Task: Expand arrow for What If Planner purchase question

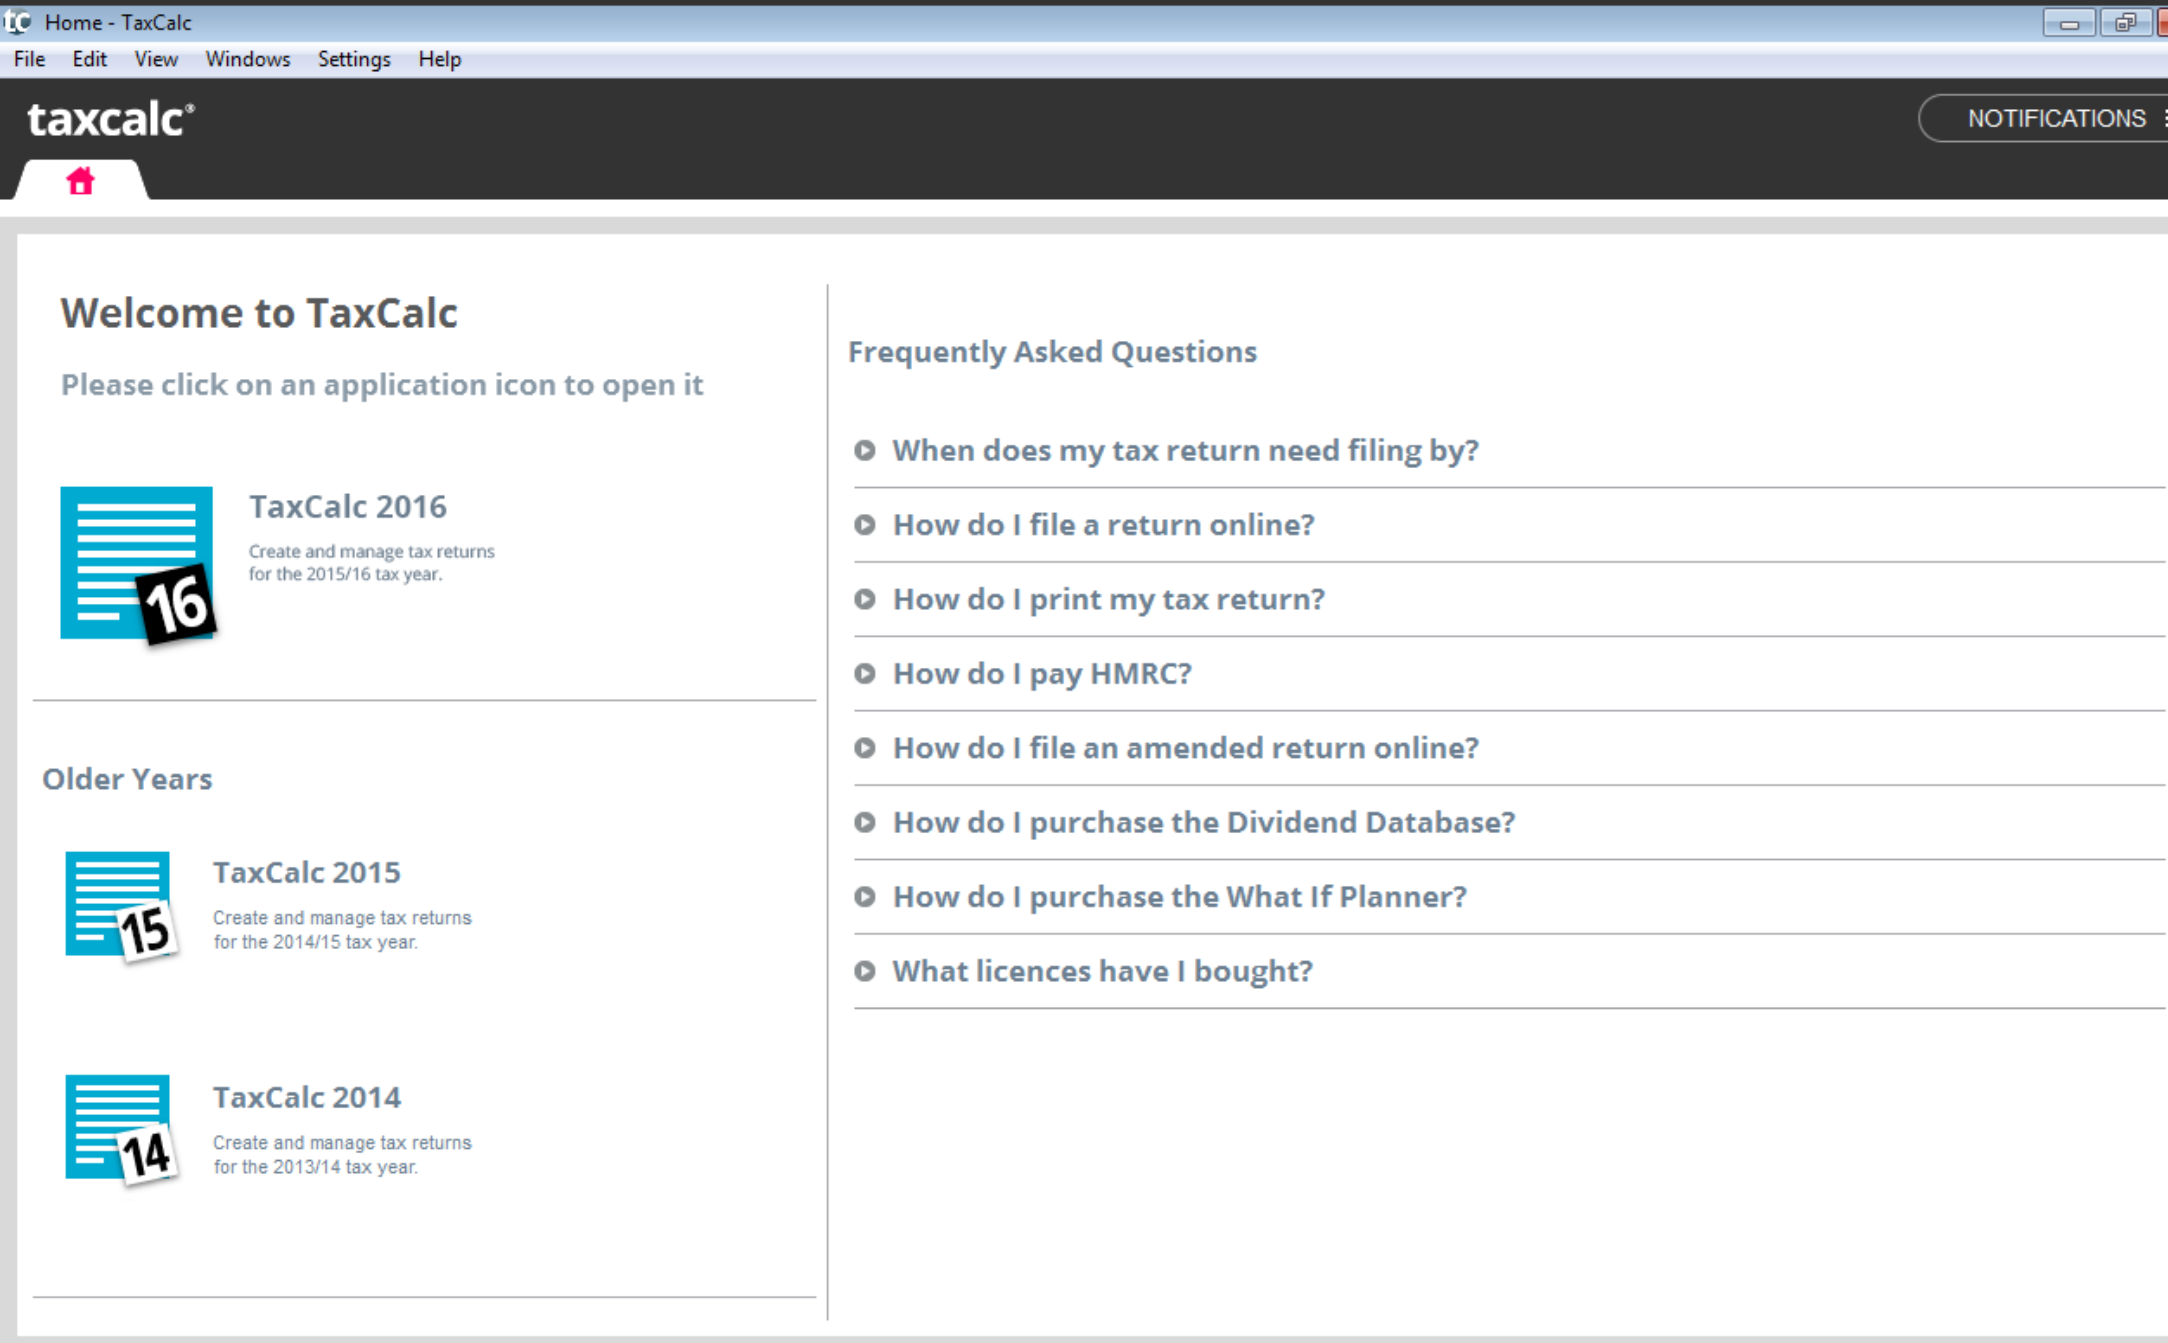Action: (x=865, y=897)
